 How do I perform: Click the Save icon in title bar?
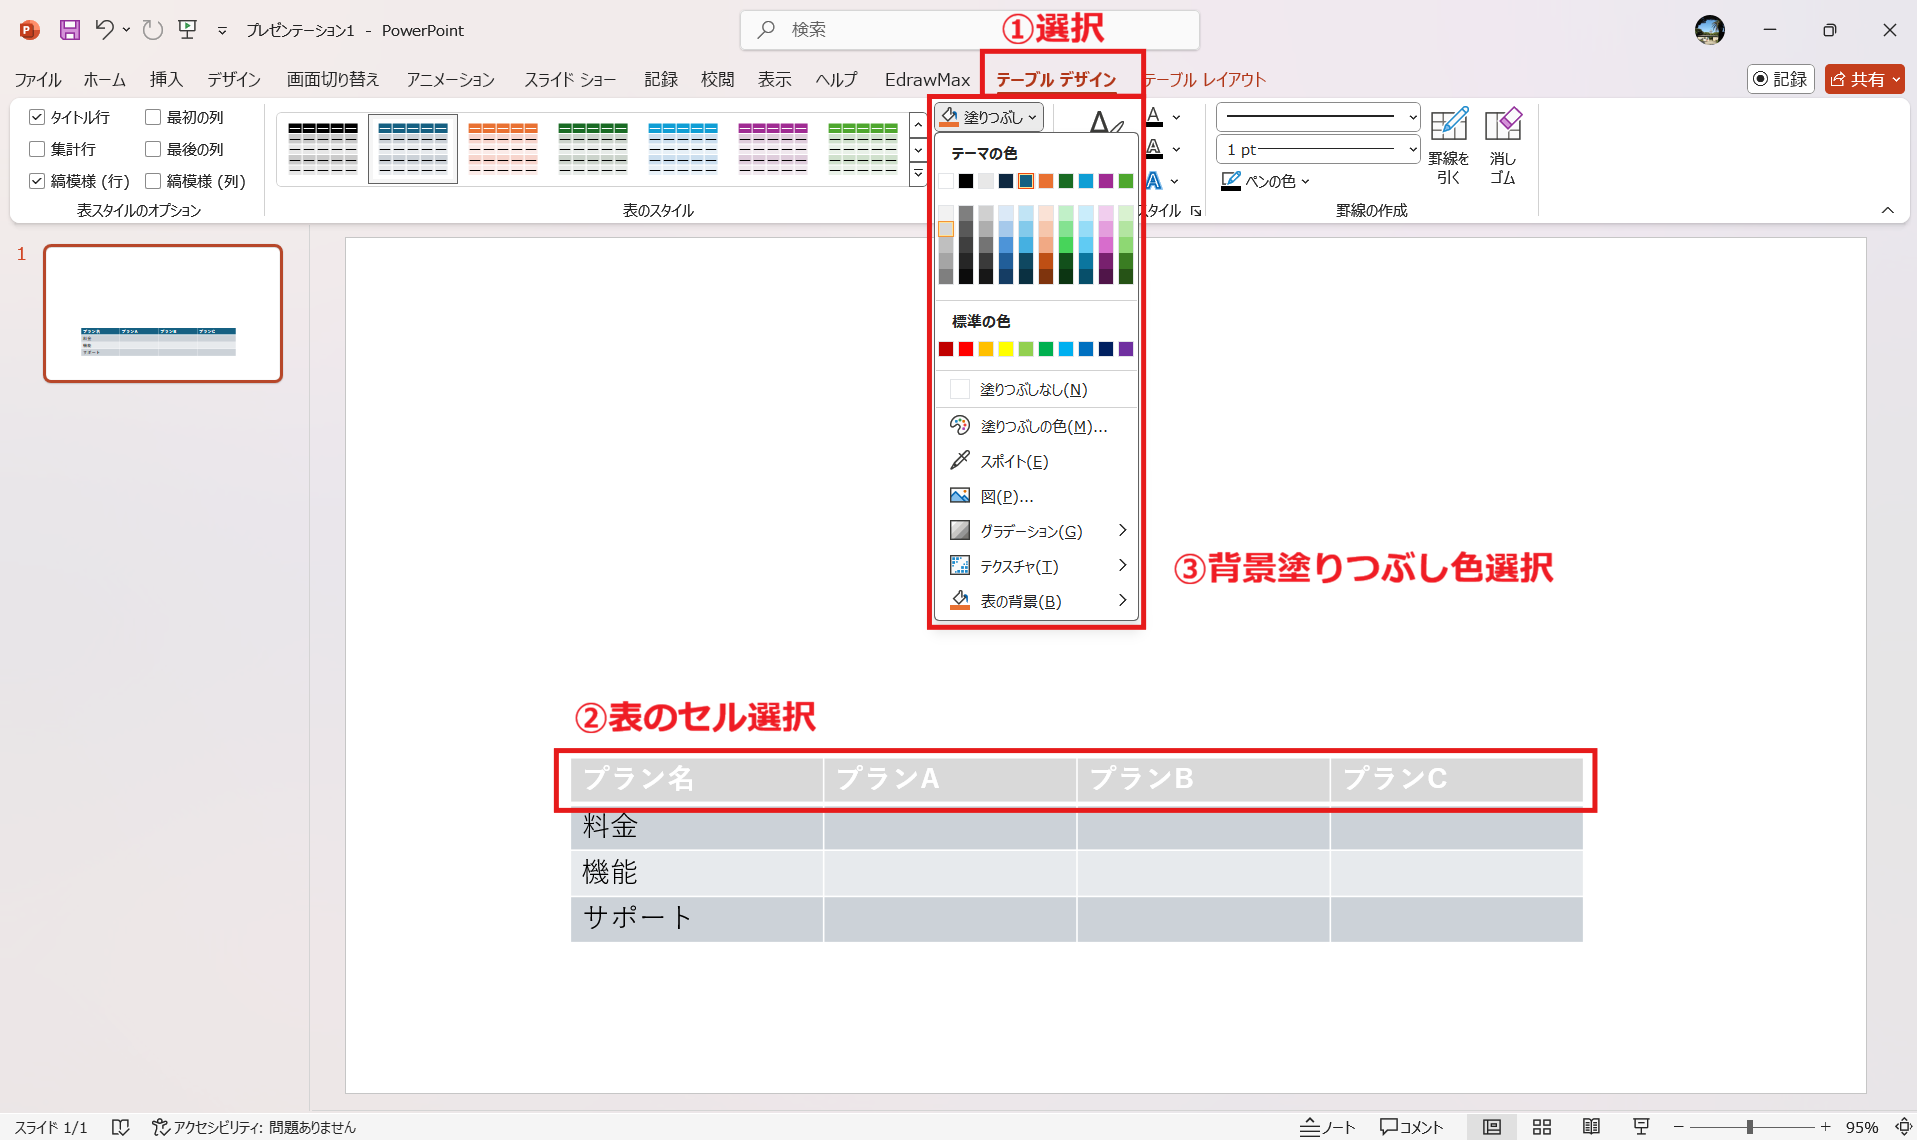click(69, 30)
